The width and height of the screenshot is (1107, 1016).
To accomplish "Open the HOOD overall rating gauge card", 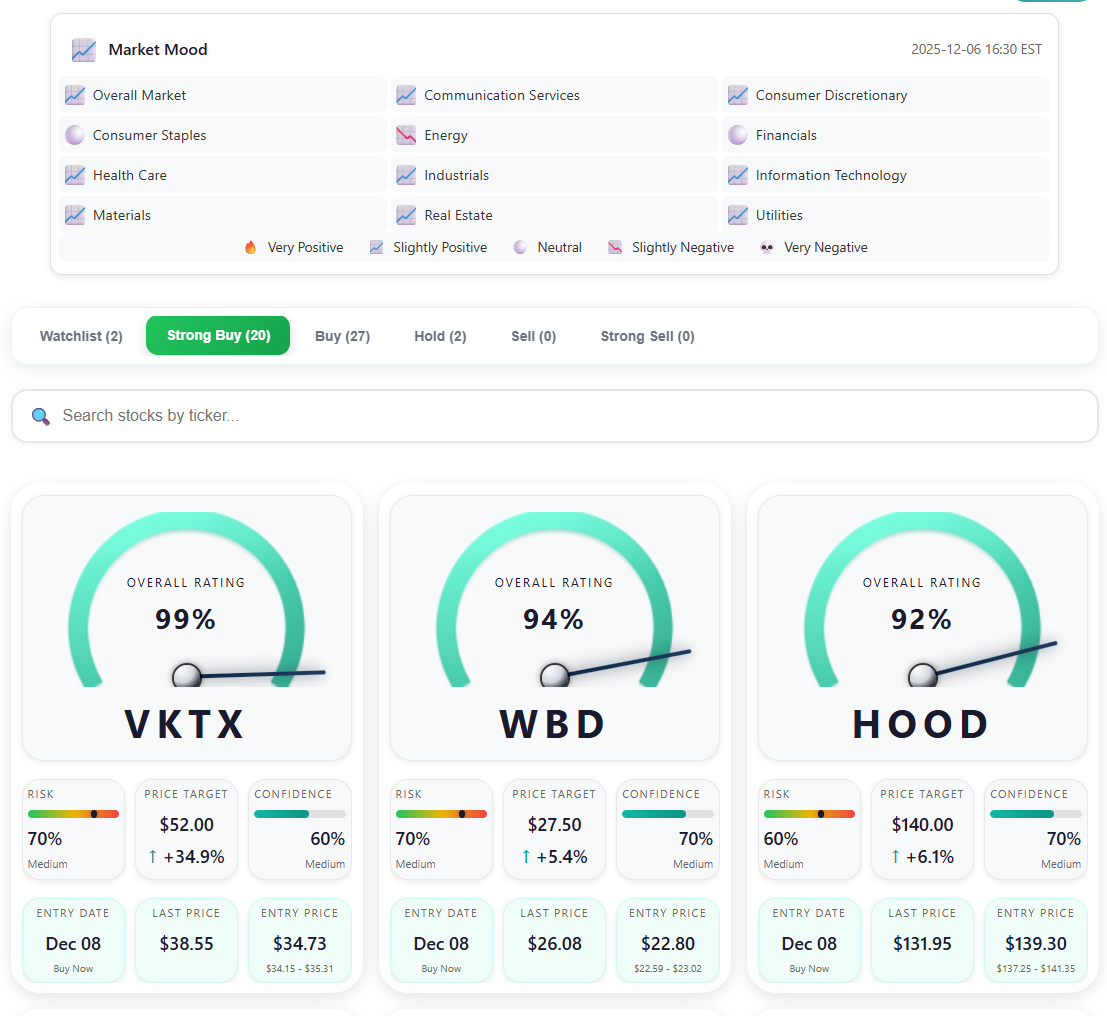I will [x=922, y=628].
